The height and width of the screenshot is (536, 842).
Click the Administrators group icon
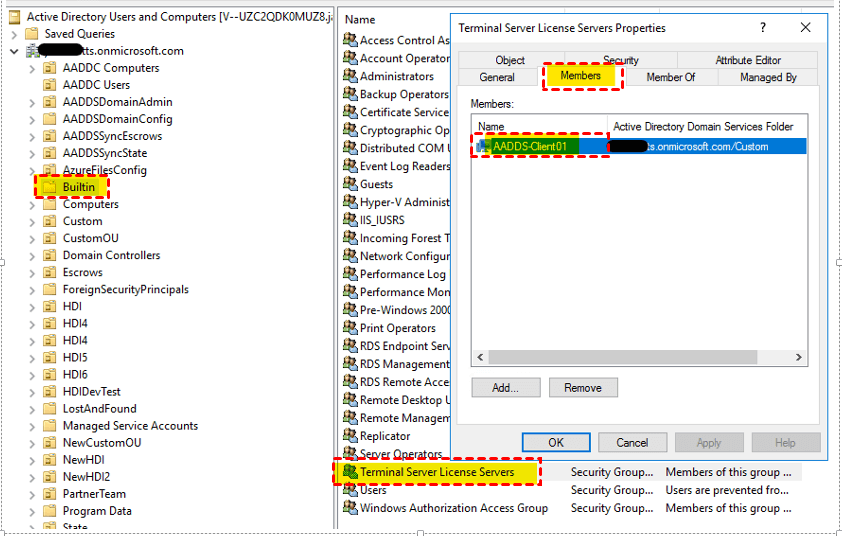pyautogui.click(x=350, y=75)
